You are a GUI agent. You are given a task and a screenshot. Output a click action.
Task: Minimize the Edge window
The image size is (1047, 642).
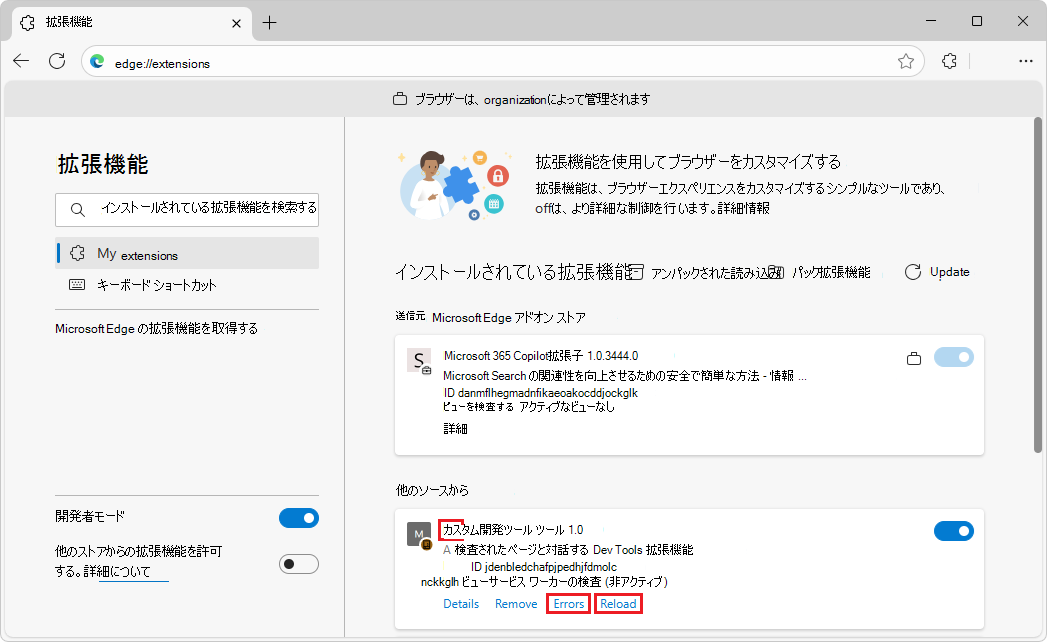coord(931,21)
